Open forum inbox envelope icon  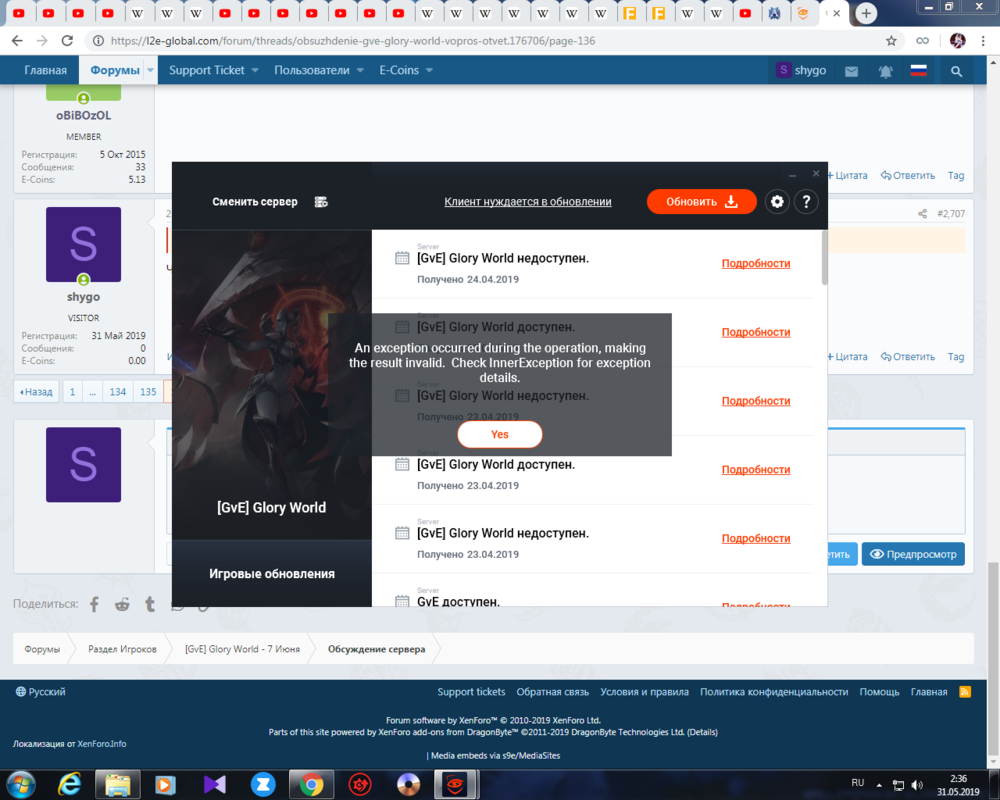point(851,71)
